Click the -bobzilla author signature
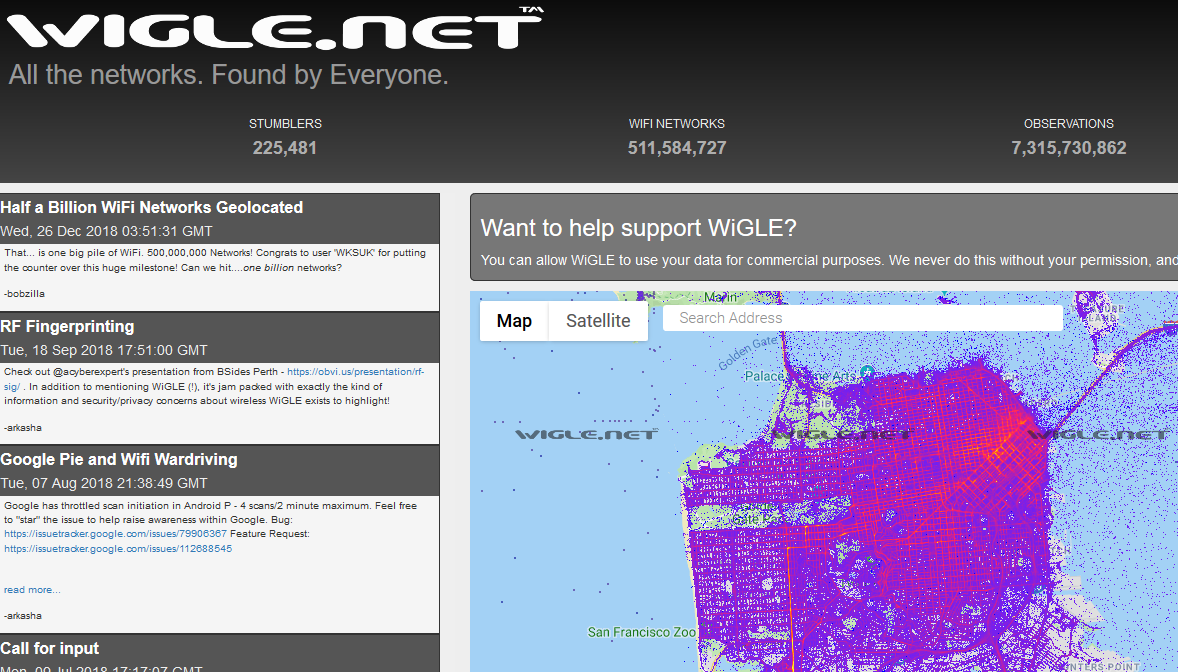Screen dimensions: 1178x672 point(24,294)
